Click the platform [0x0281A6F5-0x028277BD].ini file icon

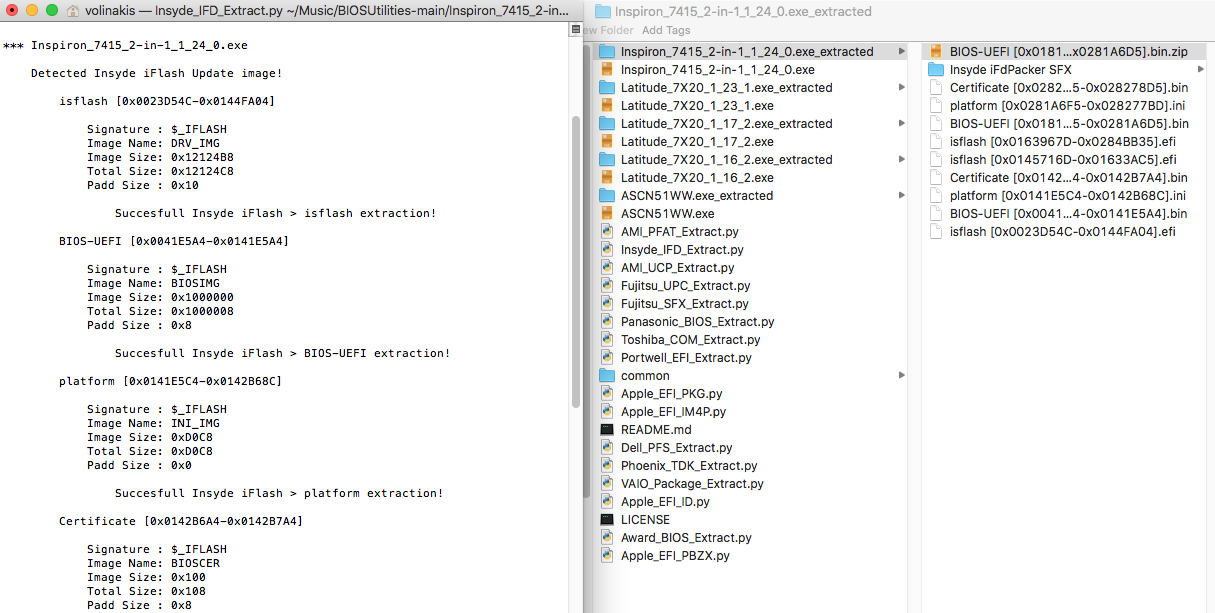pyautogui.click(x=936, y=106)
